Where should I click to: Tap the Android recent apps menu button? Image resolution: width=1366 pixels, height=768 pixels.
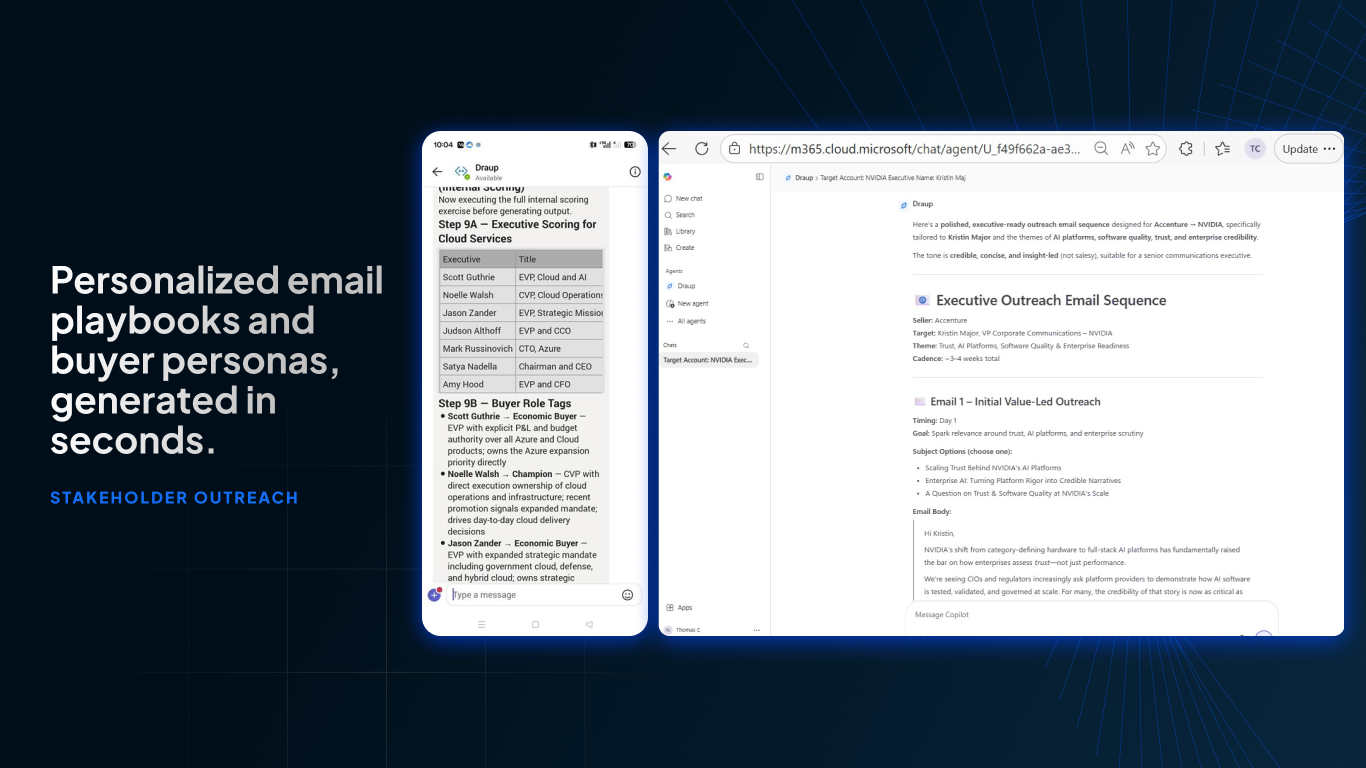481,624
